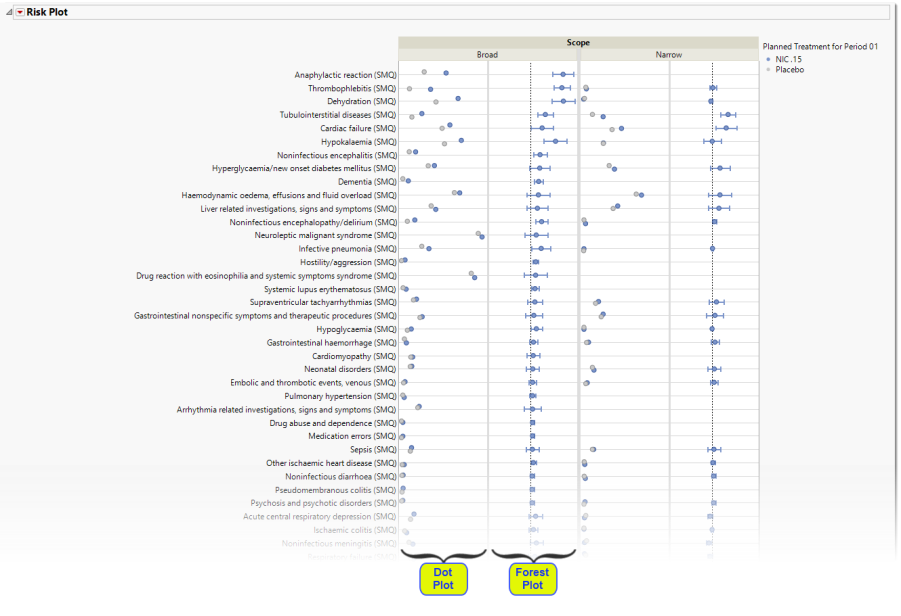This screenshot has width=901, height=616.
Task: Select Psychosis and psychotic disorders (SMQ) label
Action: pyautogui.click(x=324, y=503)
